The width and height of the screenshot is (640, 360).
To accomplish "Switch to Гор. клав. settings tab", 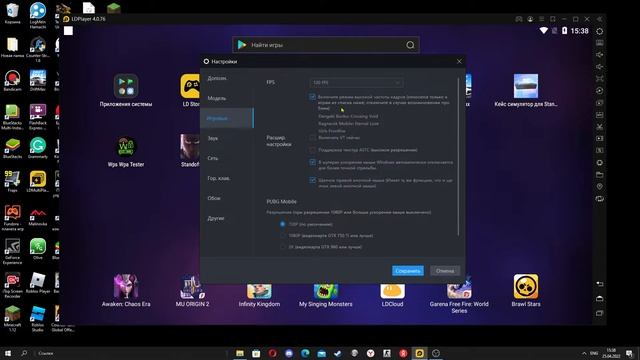I will pyautogui.click(x=227, y=178).
